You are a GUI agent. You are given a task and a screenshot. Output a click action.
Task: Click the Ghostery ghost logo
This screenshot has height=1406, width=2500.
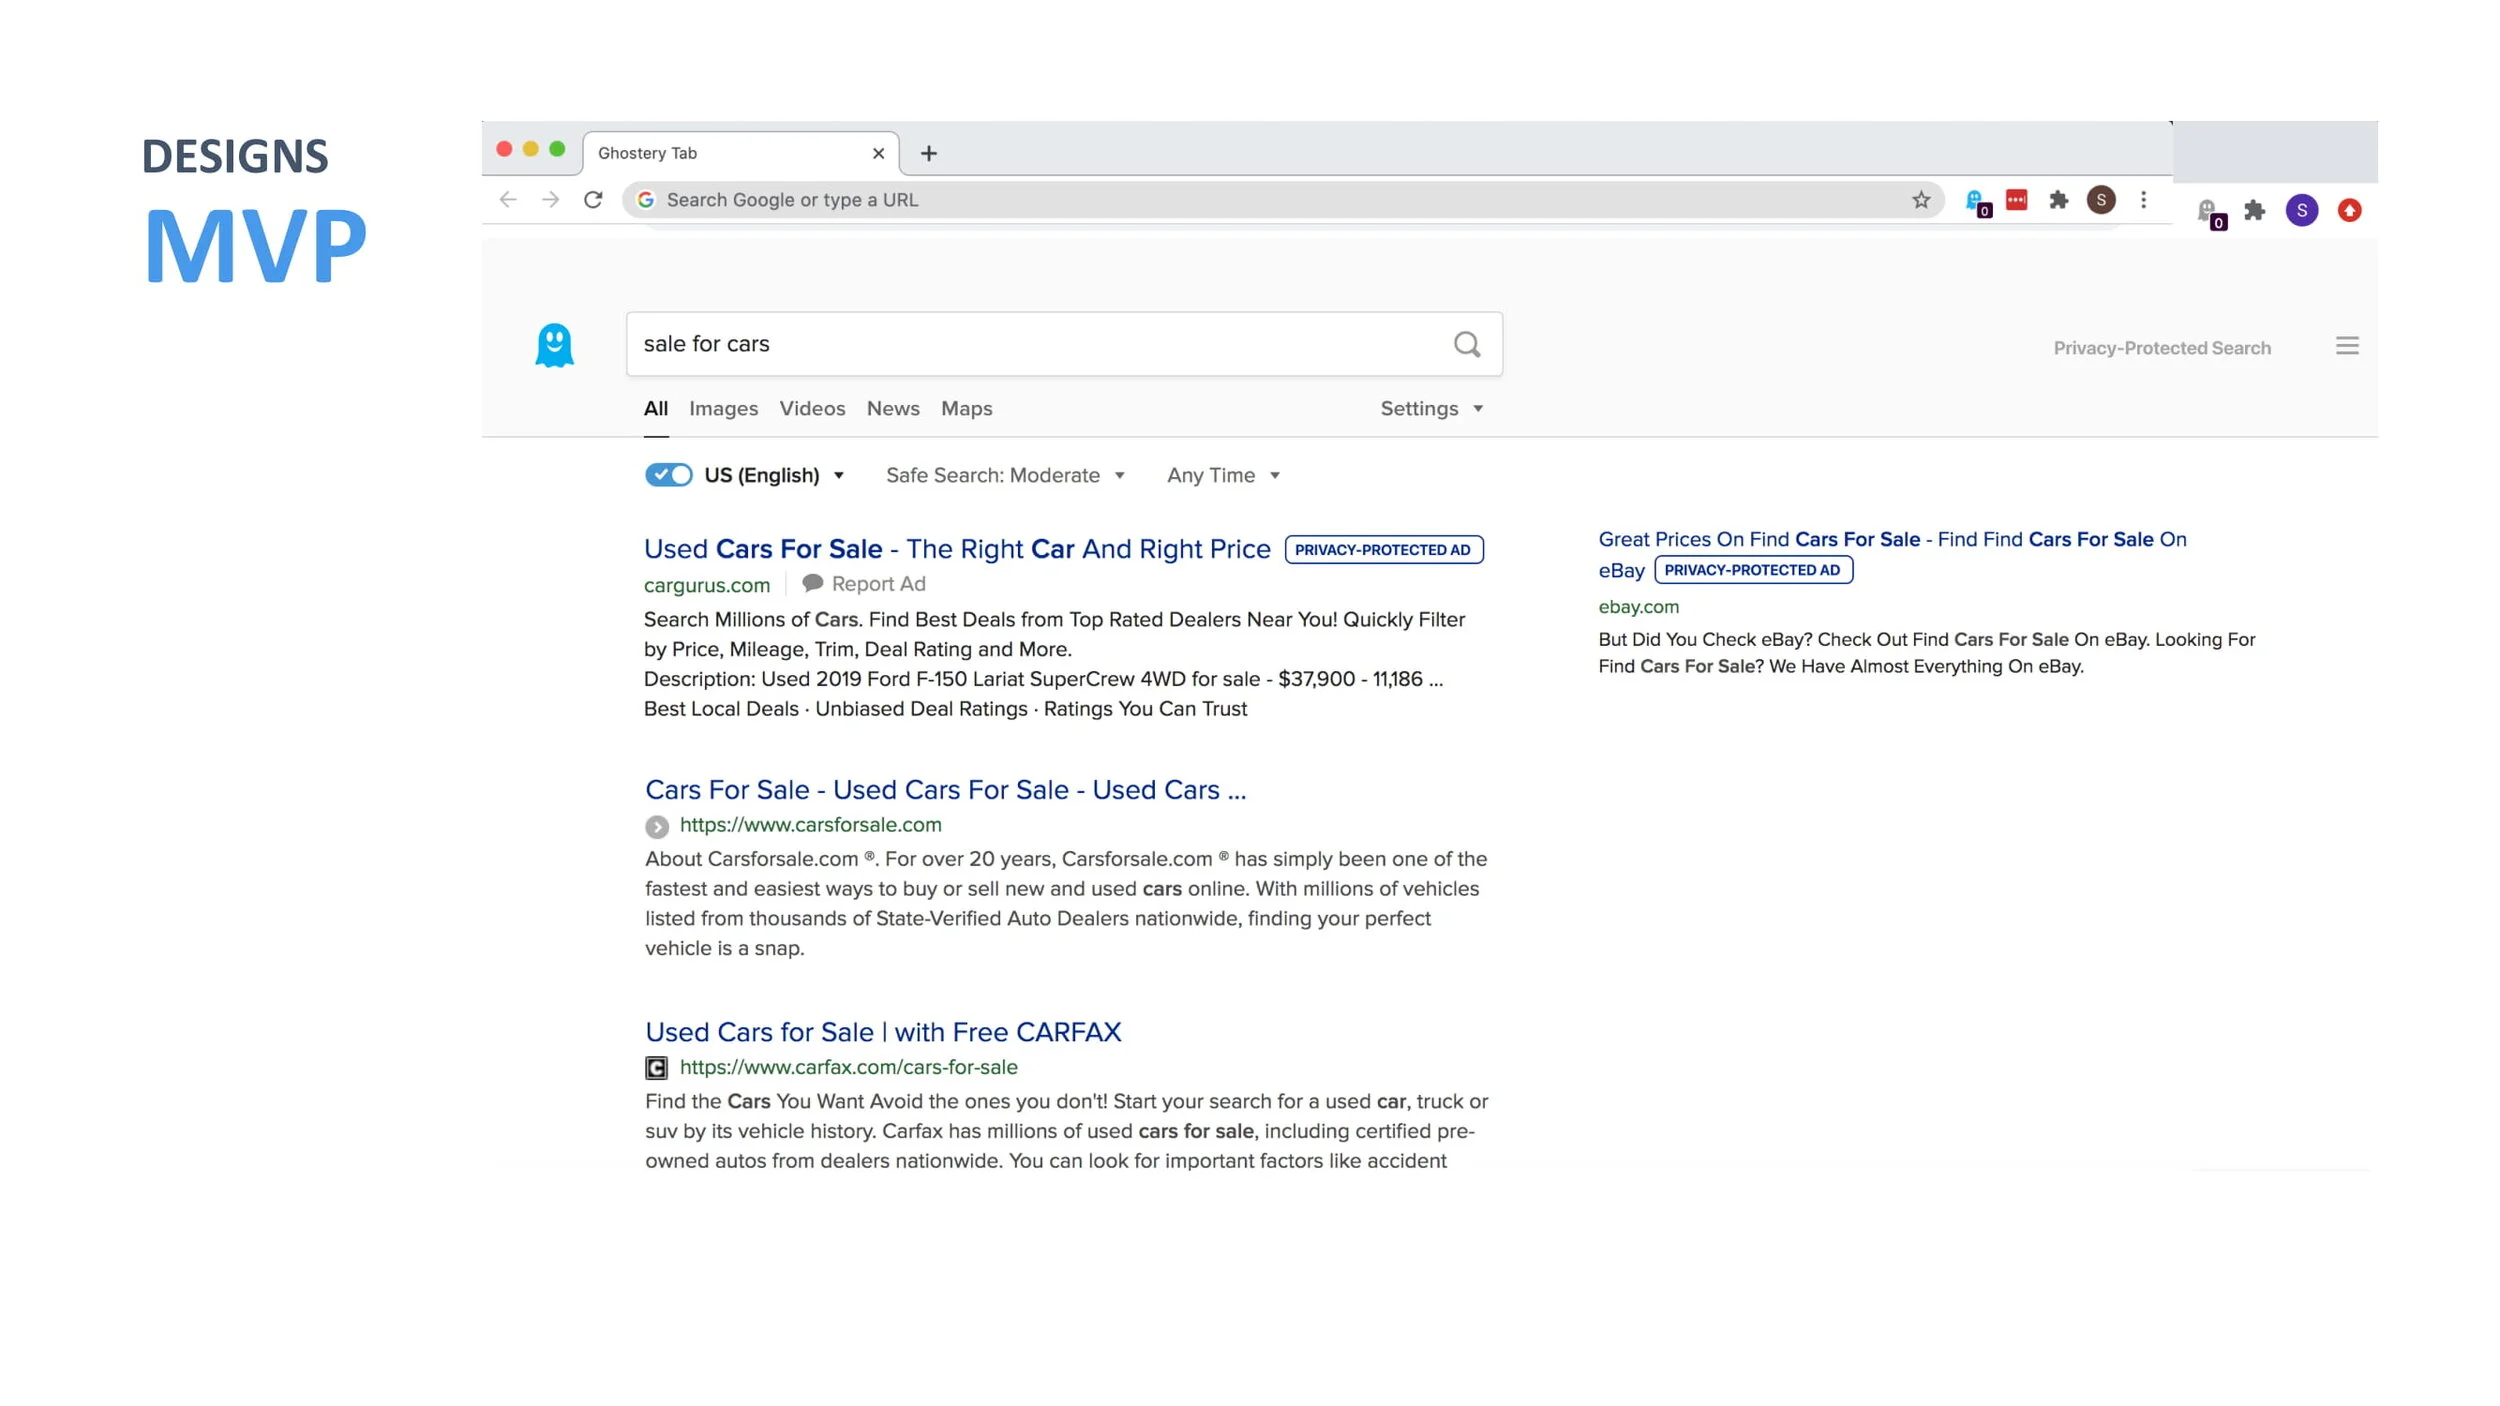click(554, 345)
